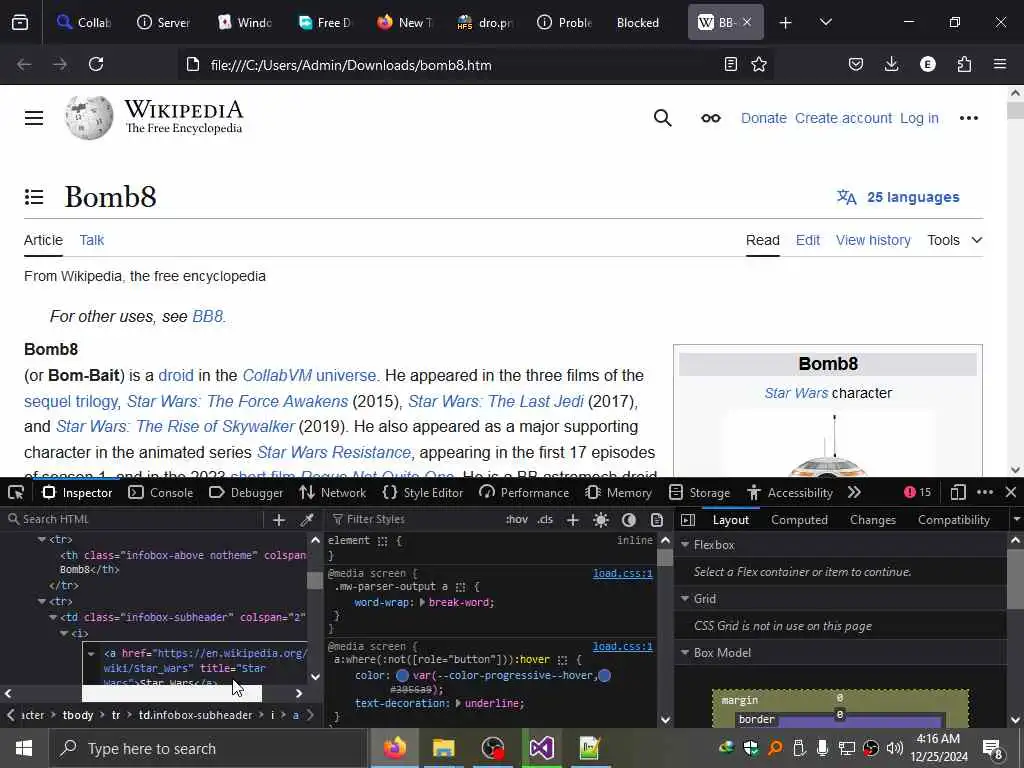1024x768 pixels.
Task: Show the 15 error count badge
Action: point(918,492)
